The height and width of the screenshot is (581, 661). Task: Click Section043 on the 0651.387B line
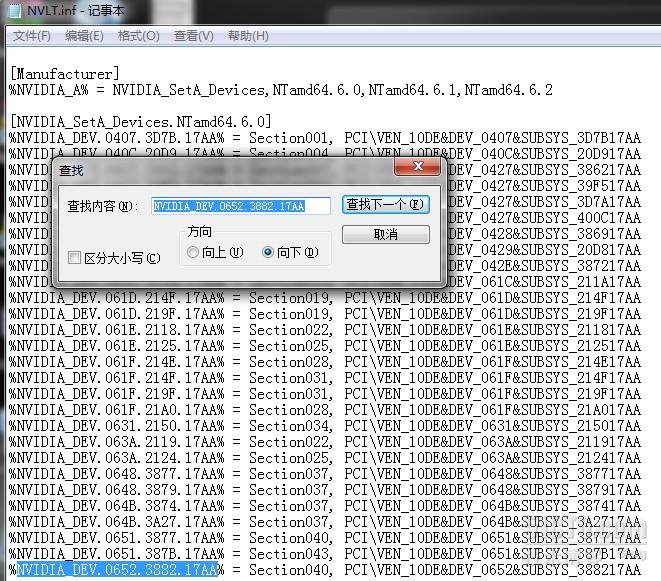[x=290, y=554]
